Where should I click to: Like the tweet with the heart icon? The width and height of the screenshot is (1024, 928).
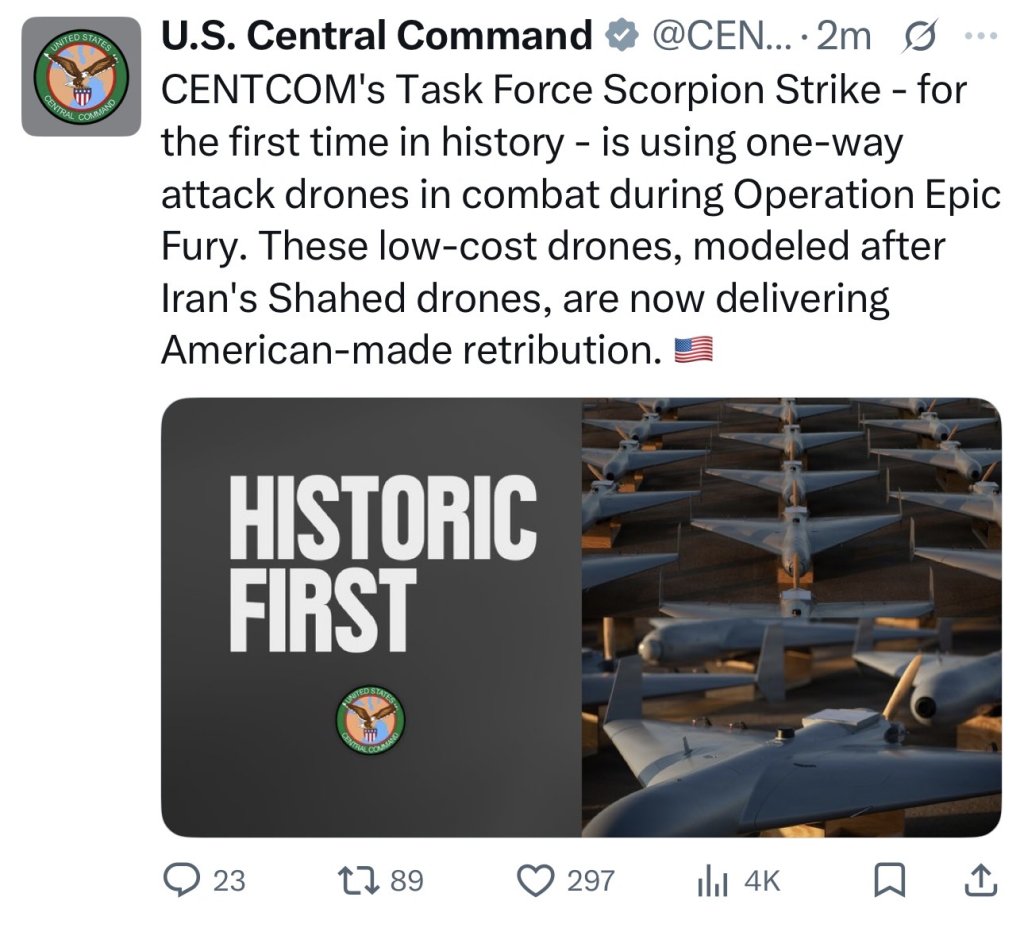536,880
